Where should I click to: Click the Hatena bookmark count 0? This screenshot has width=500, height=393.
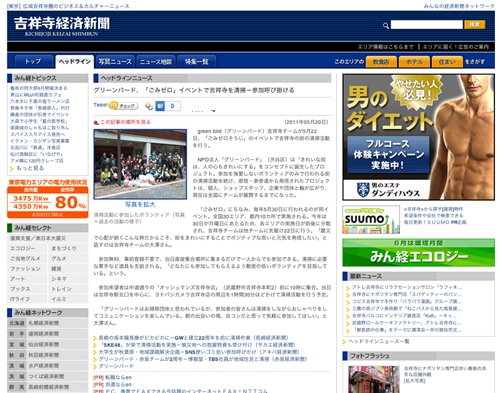pyautogui.click(x=172, y=106)
